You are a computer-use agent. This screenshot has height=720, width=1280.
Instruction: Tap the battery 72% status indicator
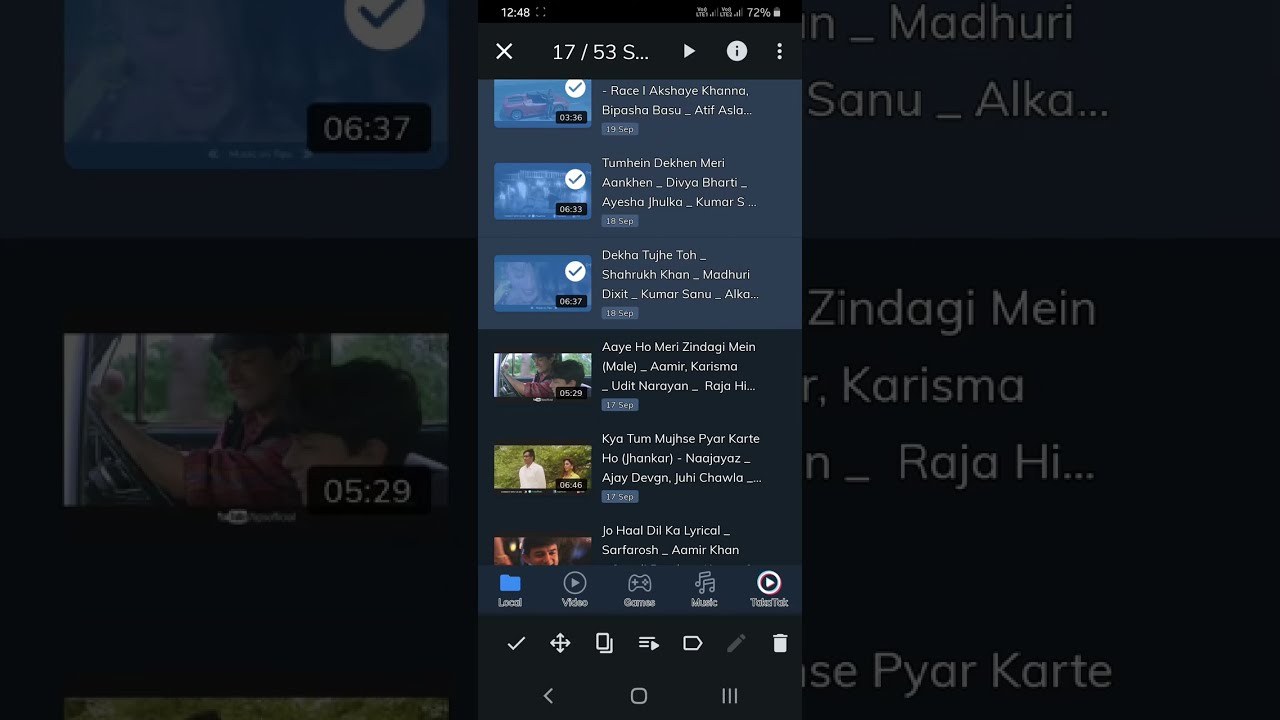764,12
